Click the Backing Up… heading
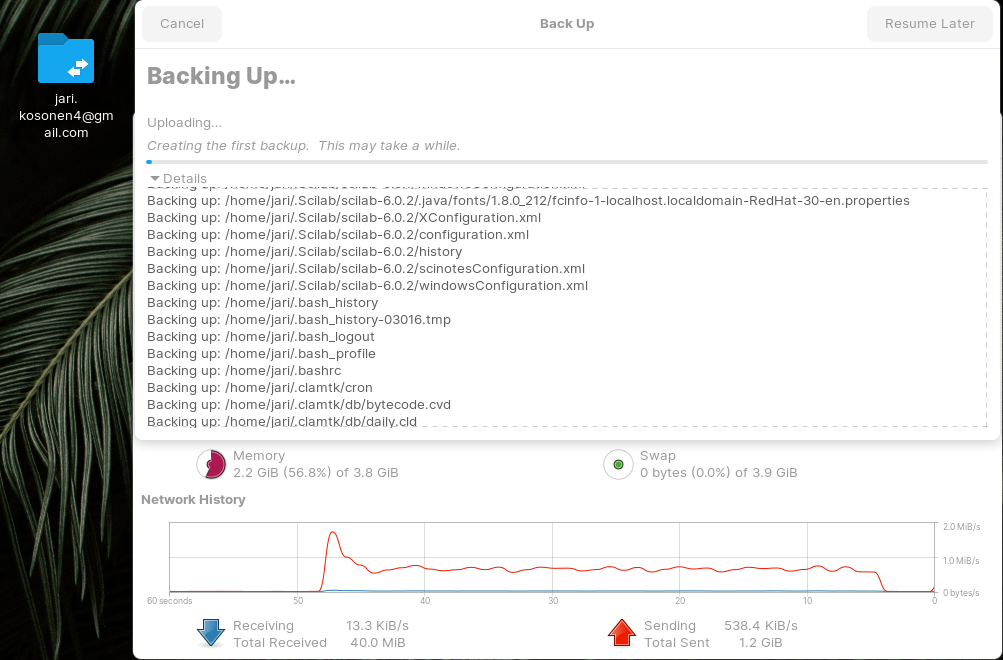Viewport: 1003px width, 660px height. 221,76
